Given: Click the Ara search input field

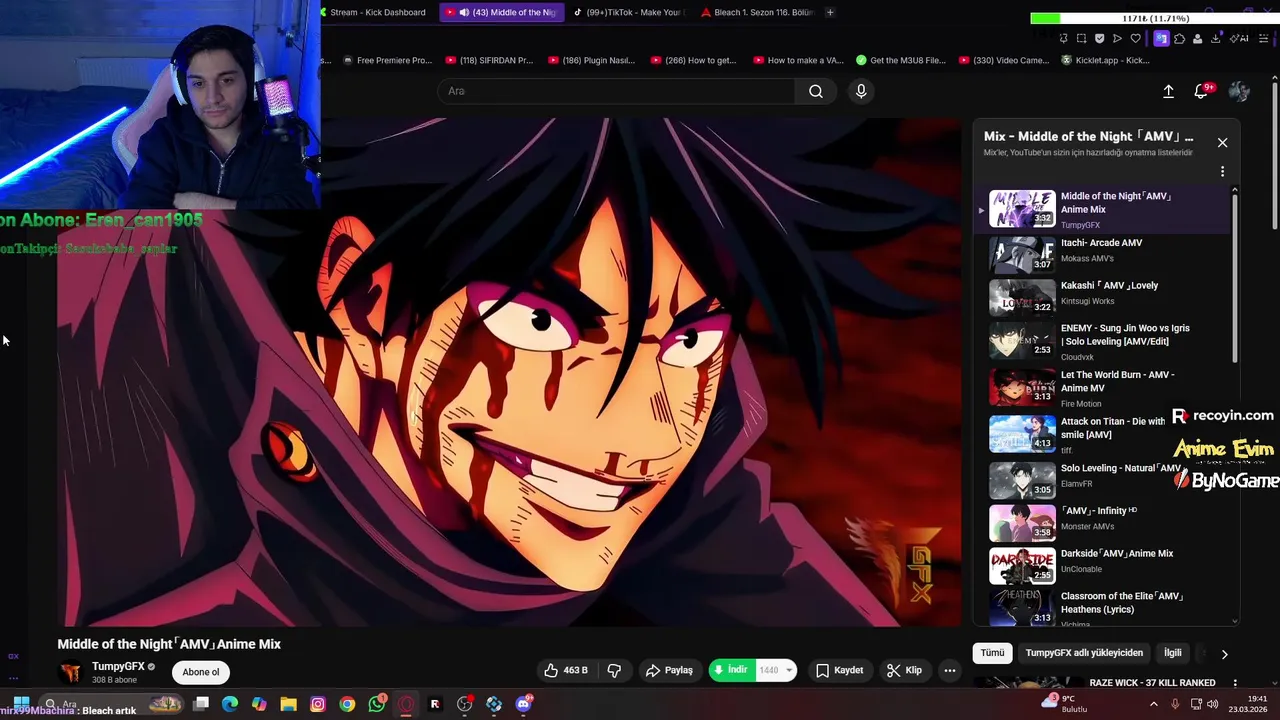Looking at the screenshot, I should click(x=616, y=91).
